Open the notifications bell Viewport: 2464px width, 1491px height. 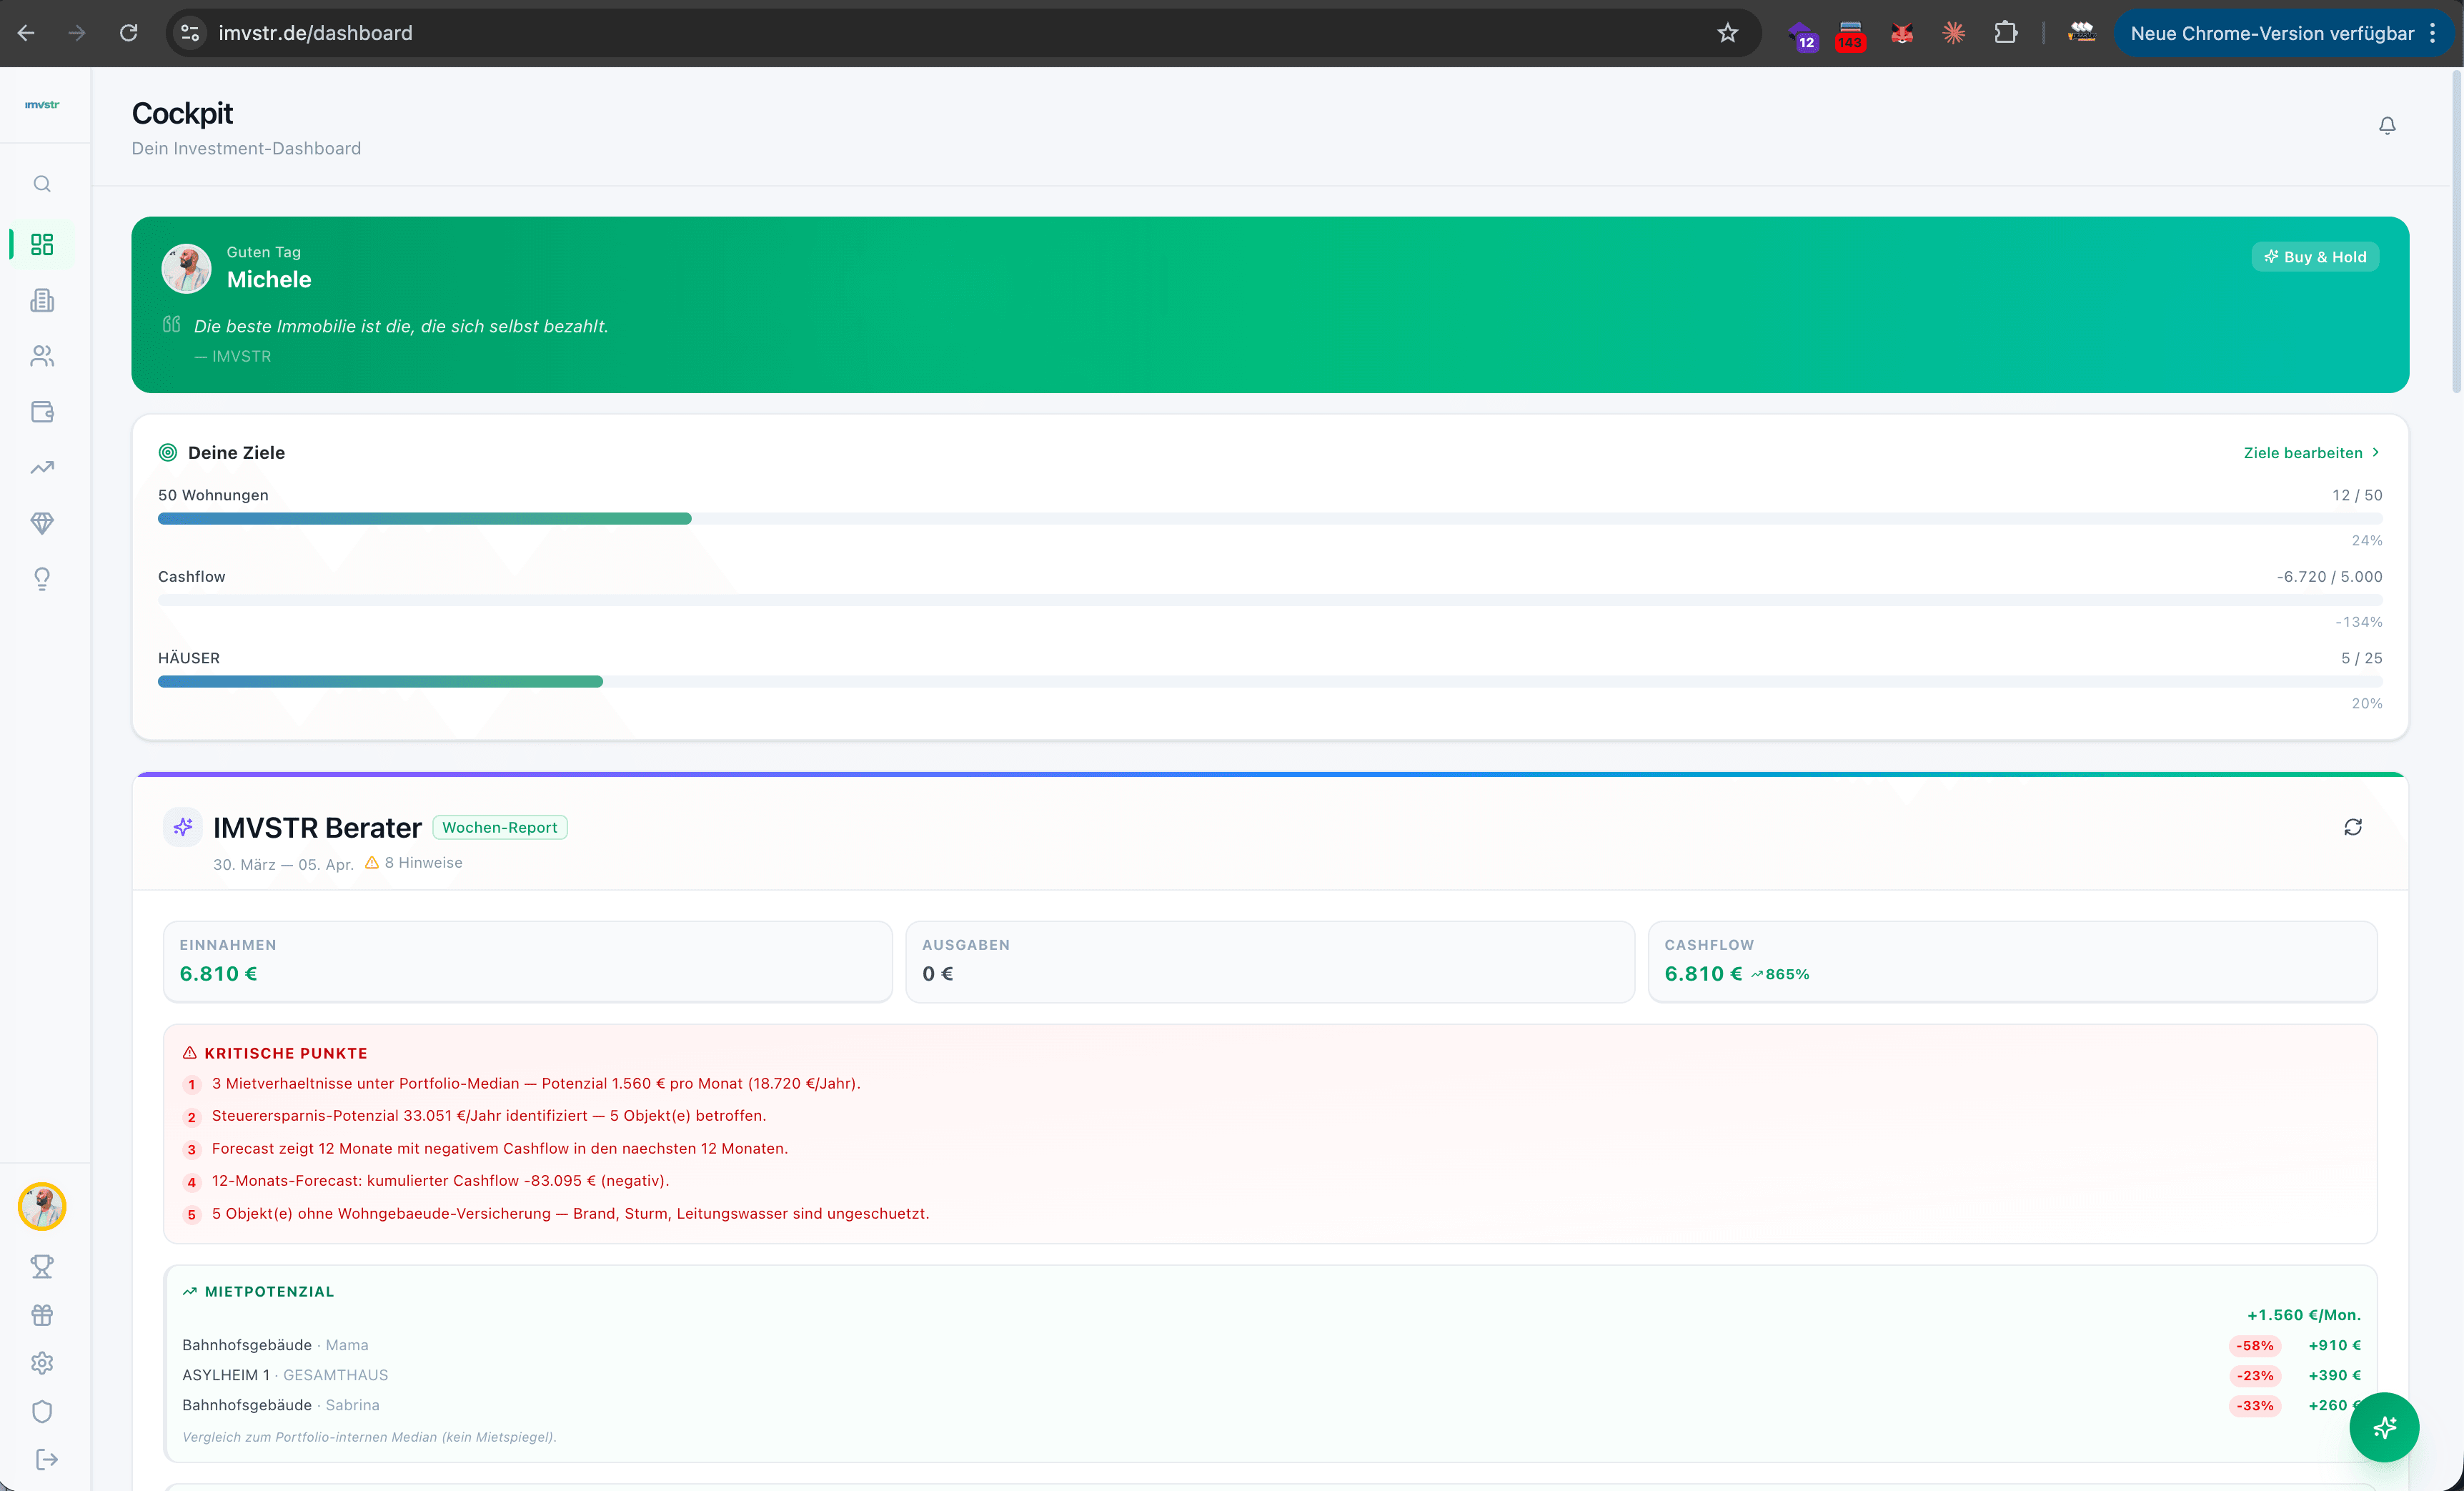click(x=2387, y=126)
